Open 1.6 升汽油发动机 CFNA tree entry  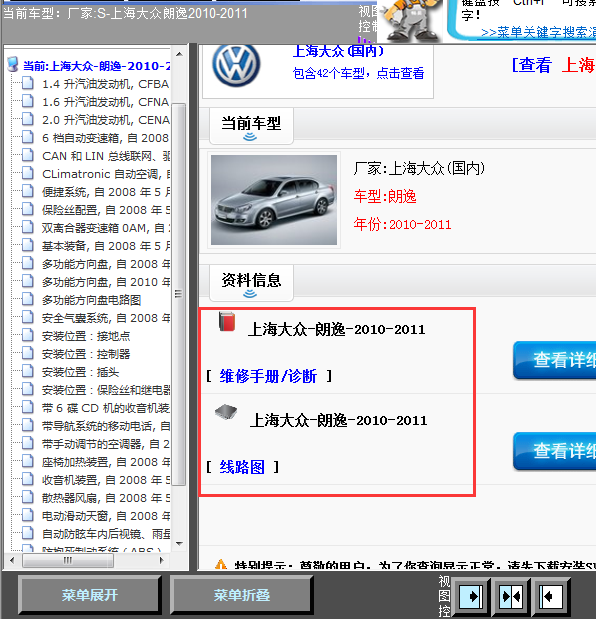coord(105,102)
